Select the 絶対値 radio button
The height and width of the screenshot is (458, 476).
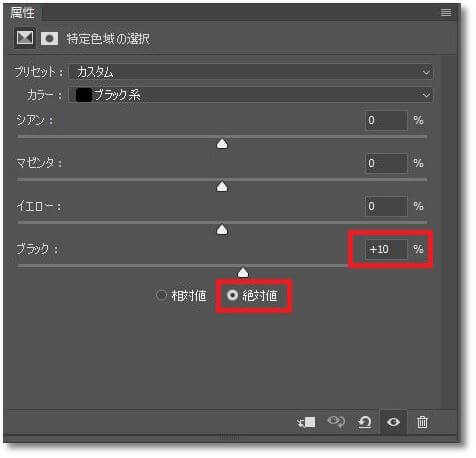point(232,295)
